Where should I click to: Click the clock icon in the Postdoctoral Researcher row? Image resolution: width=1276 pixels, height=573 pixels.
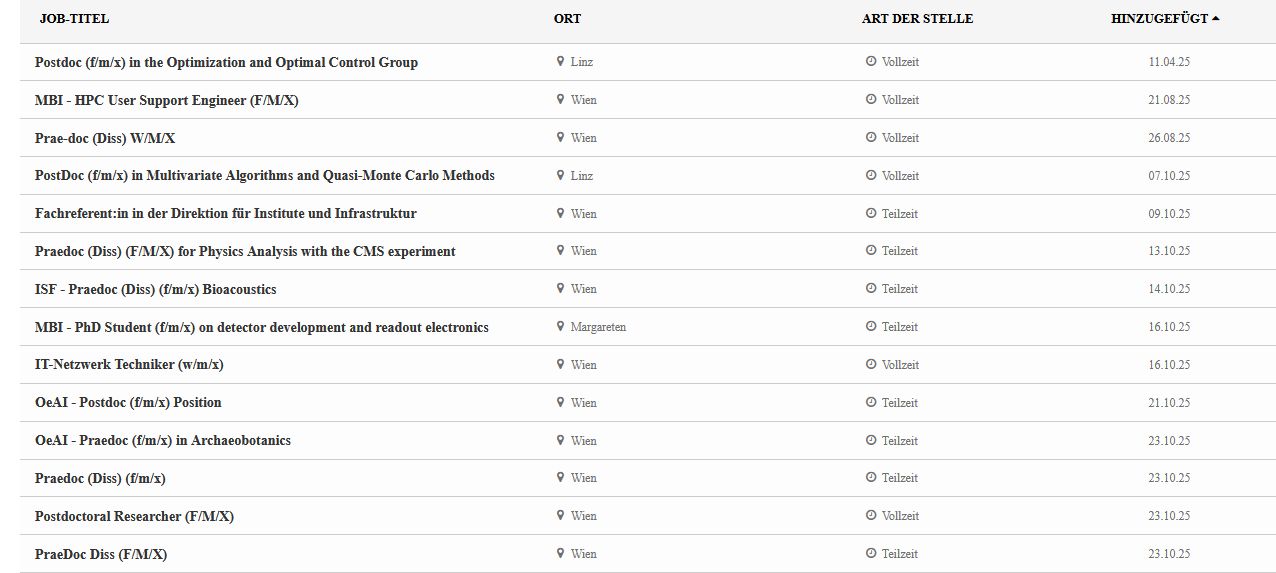pos(871,516)
